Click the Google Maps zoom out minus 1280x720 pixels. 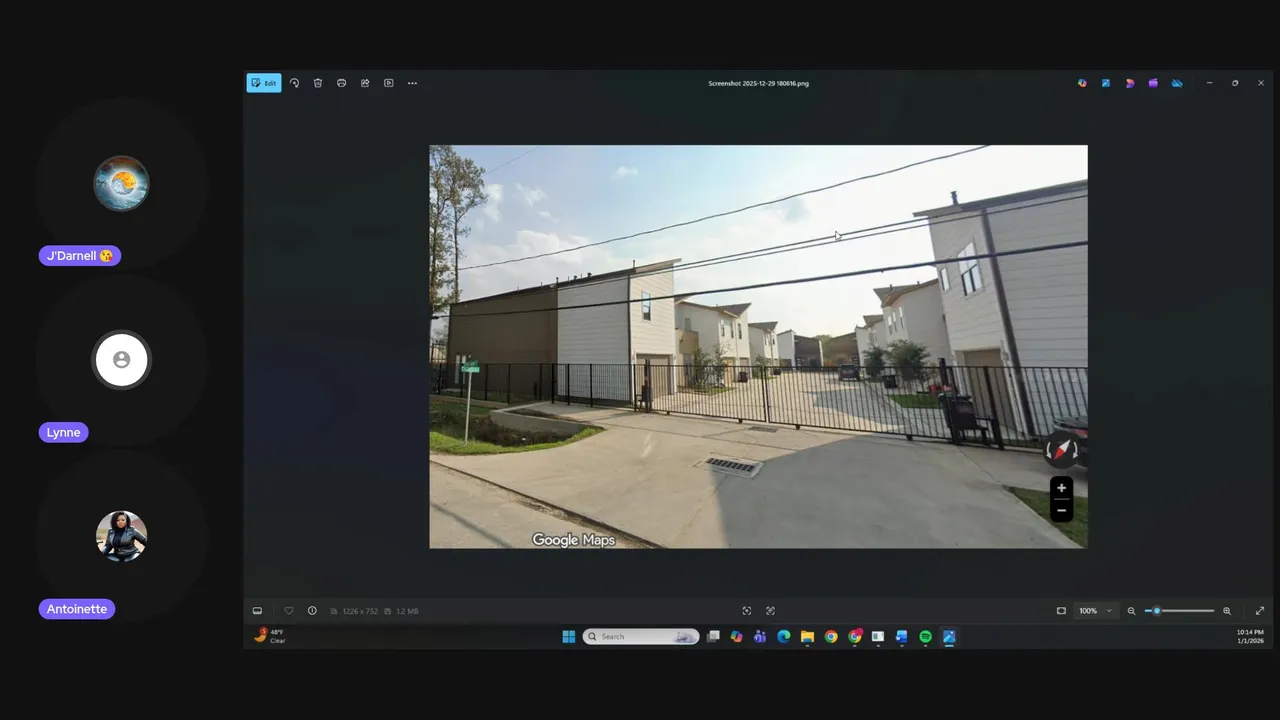pyautogui.click(x=1062, y=510)
